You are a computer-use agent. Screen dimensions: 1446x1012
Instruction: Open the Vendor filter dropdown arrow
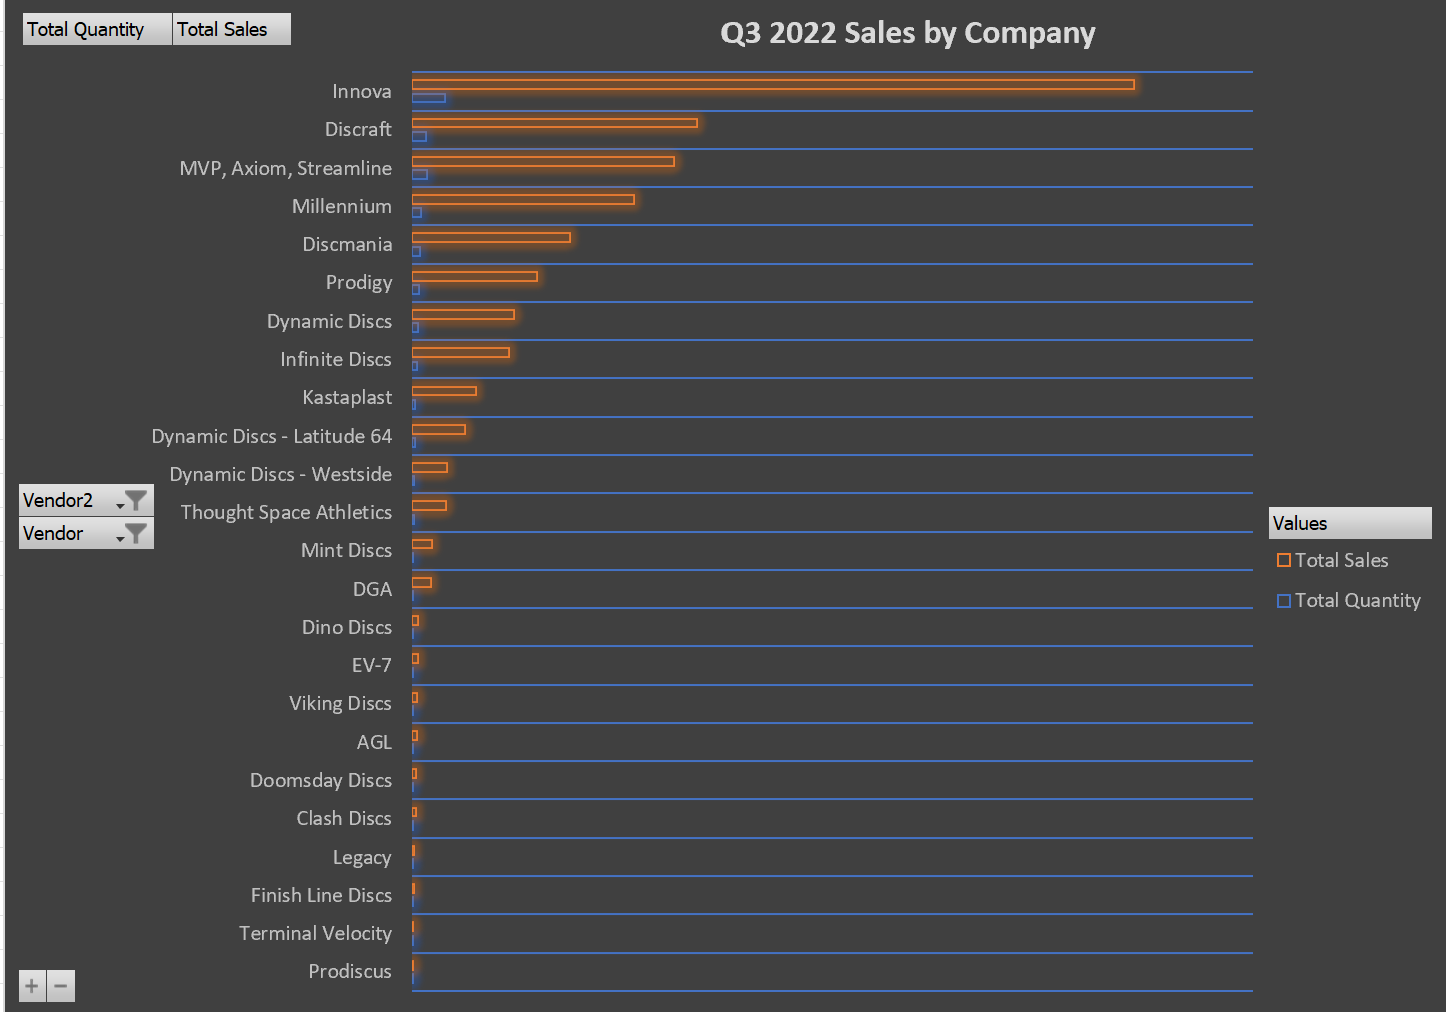(119, 537)
